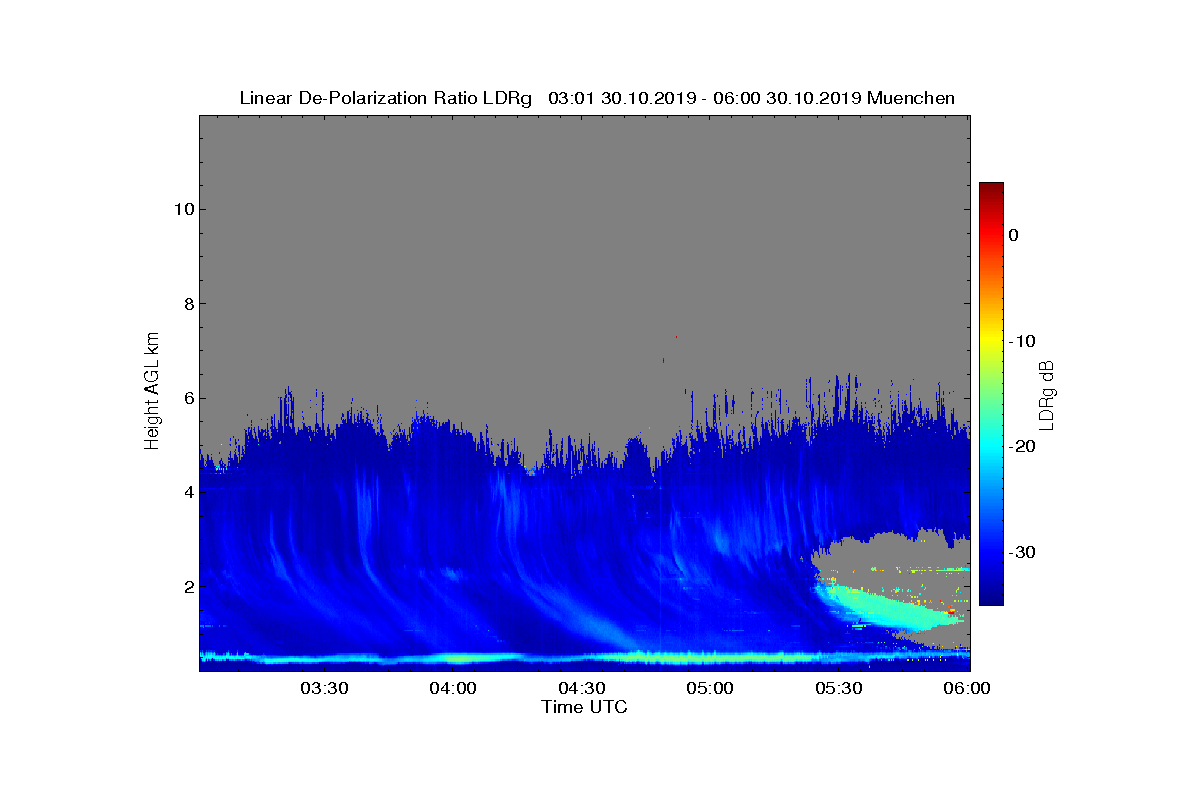Click the height tick label '4'
Viewport: 1200px width, 800px height.
[x=188, y=492]
